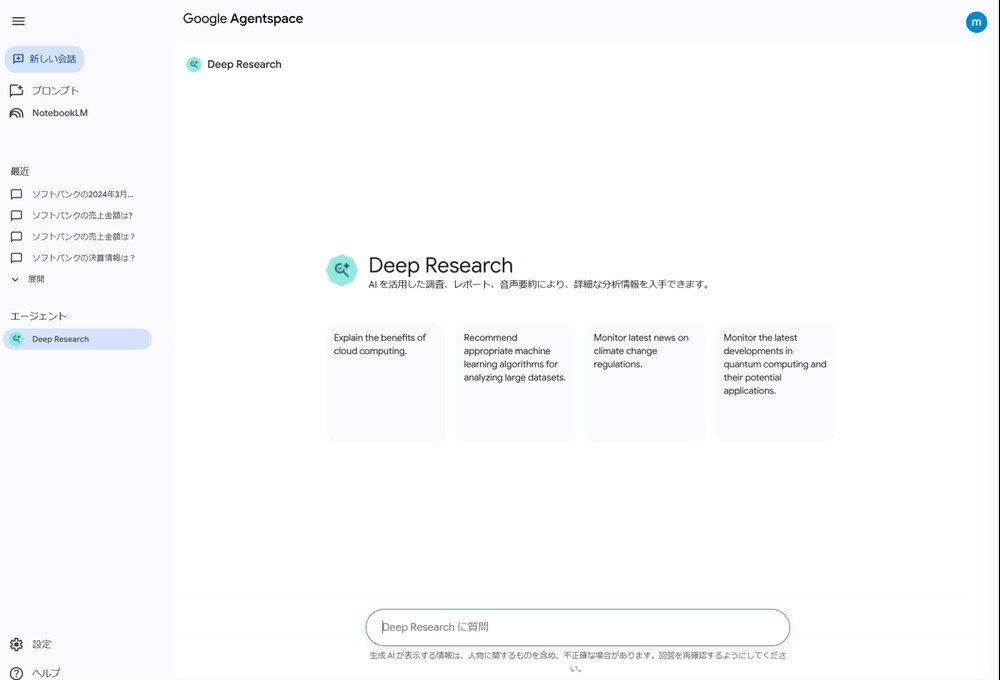Screen dimensions: 1000x680
Task: Open the profile avatar in top right corner
Action: coord(976,21)
